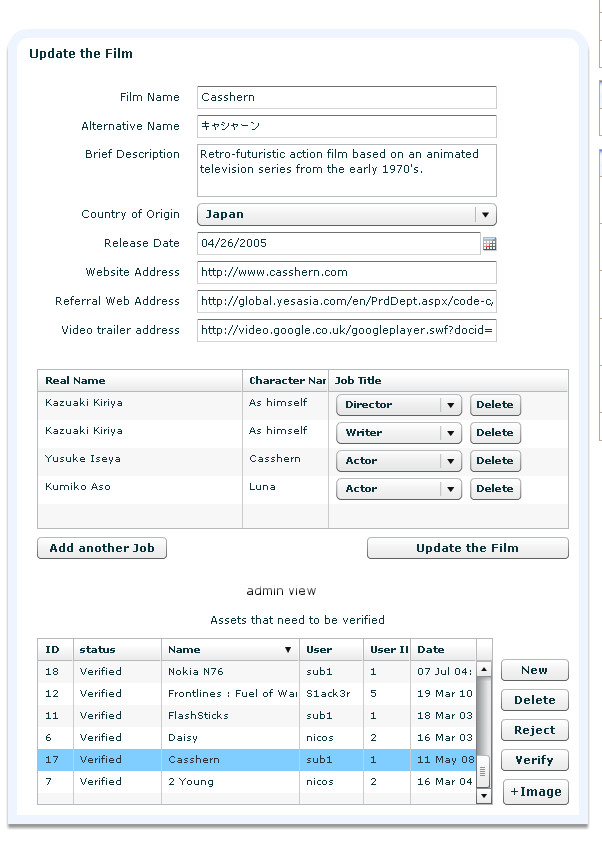Expand the Country of Origin dropdown
Image resolution: width=602 pixels, height=841 pixels.
coord(485,215)
